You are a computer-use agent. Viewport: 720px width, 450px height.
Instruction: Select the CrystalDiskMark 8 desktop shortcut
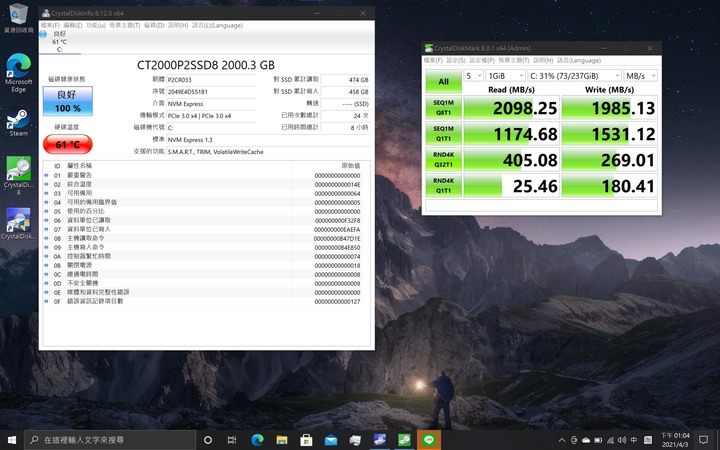(x=18, y=175)
